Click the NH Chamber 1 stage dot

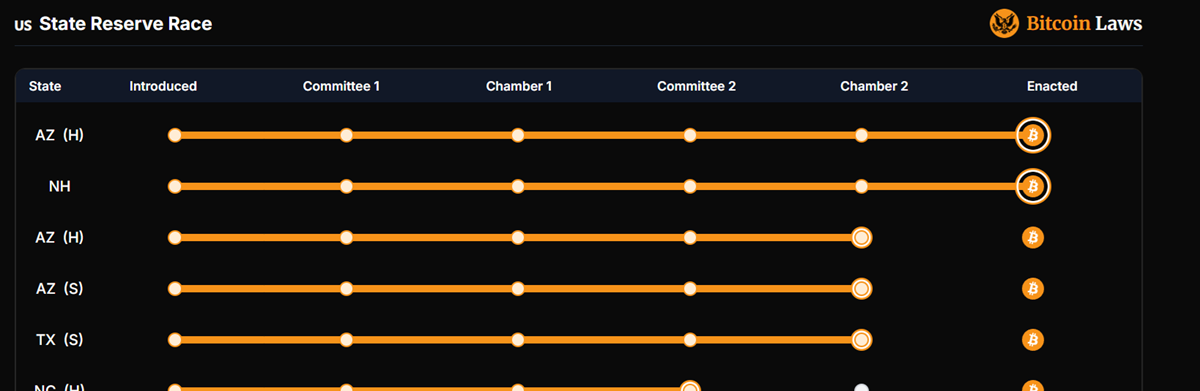pos(518,186)
